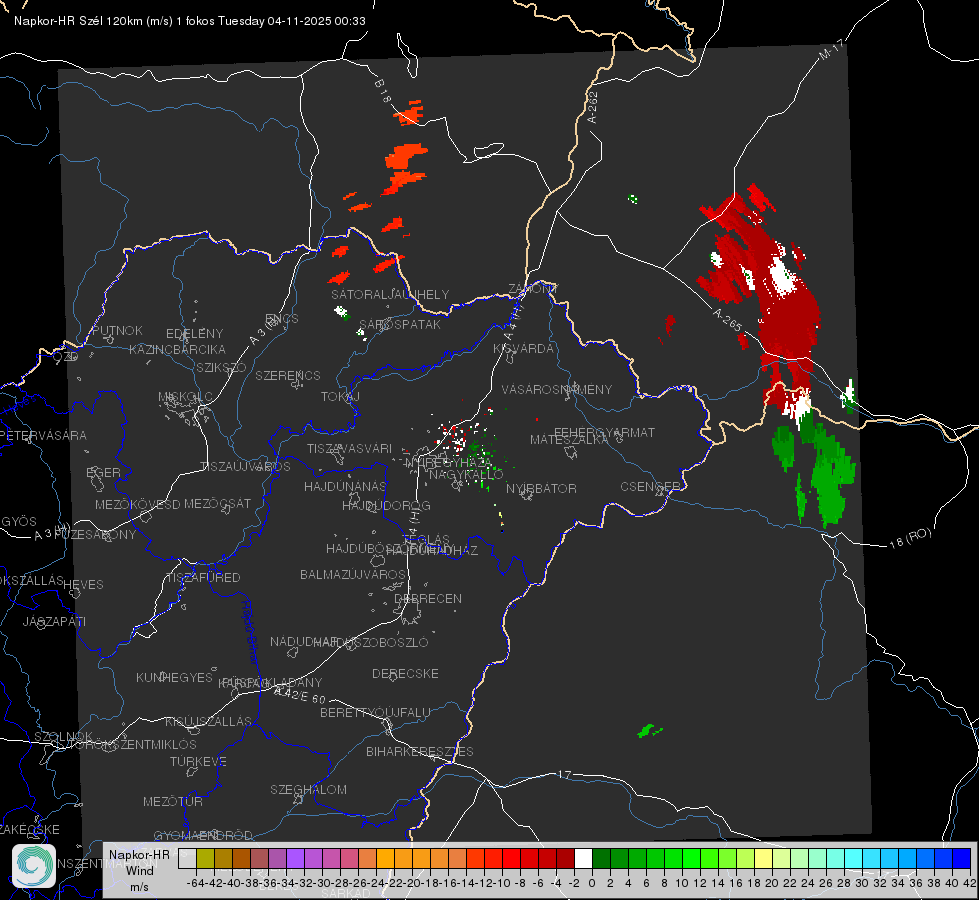The image size is (979, 900).
Task: Click the HAJDÚNÁNÁS label
Action: click(x=345, y=486)
